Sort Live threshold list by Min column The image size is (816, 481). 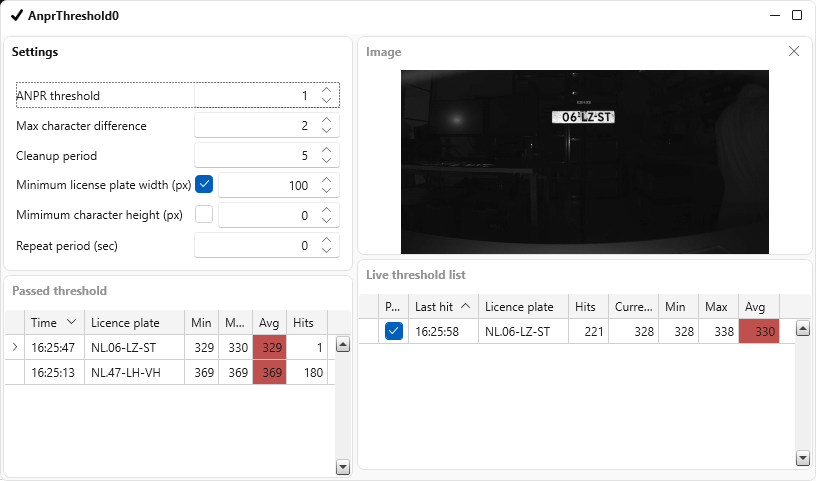(678, 307)
